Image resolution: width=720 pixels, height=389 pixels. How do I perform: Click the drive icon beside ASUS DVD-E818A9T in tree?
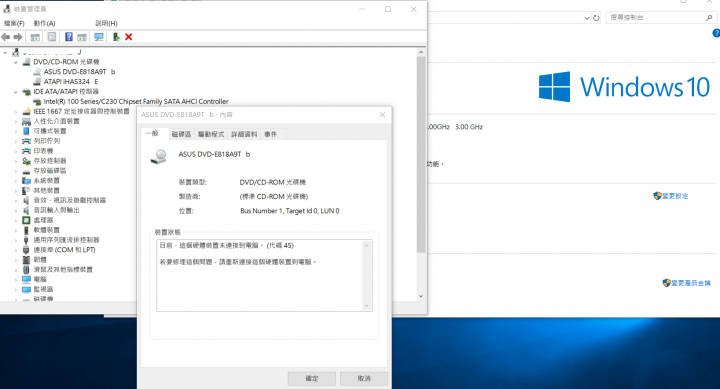(x=37, y=72)
